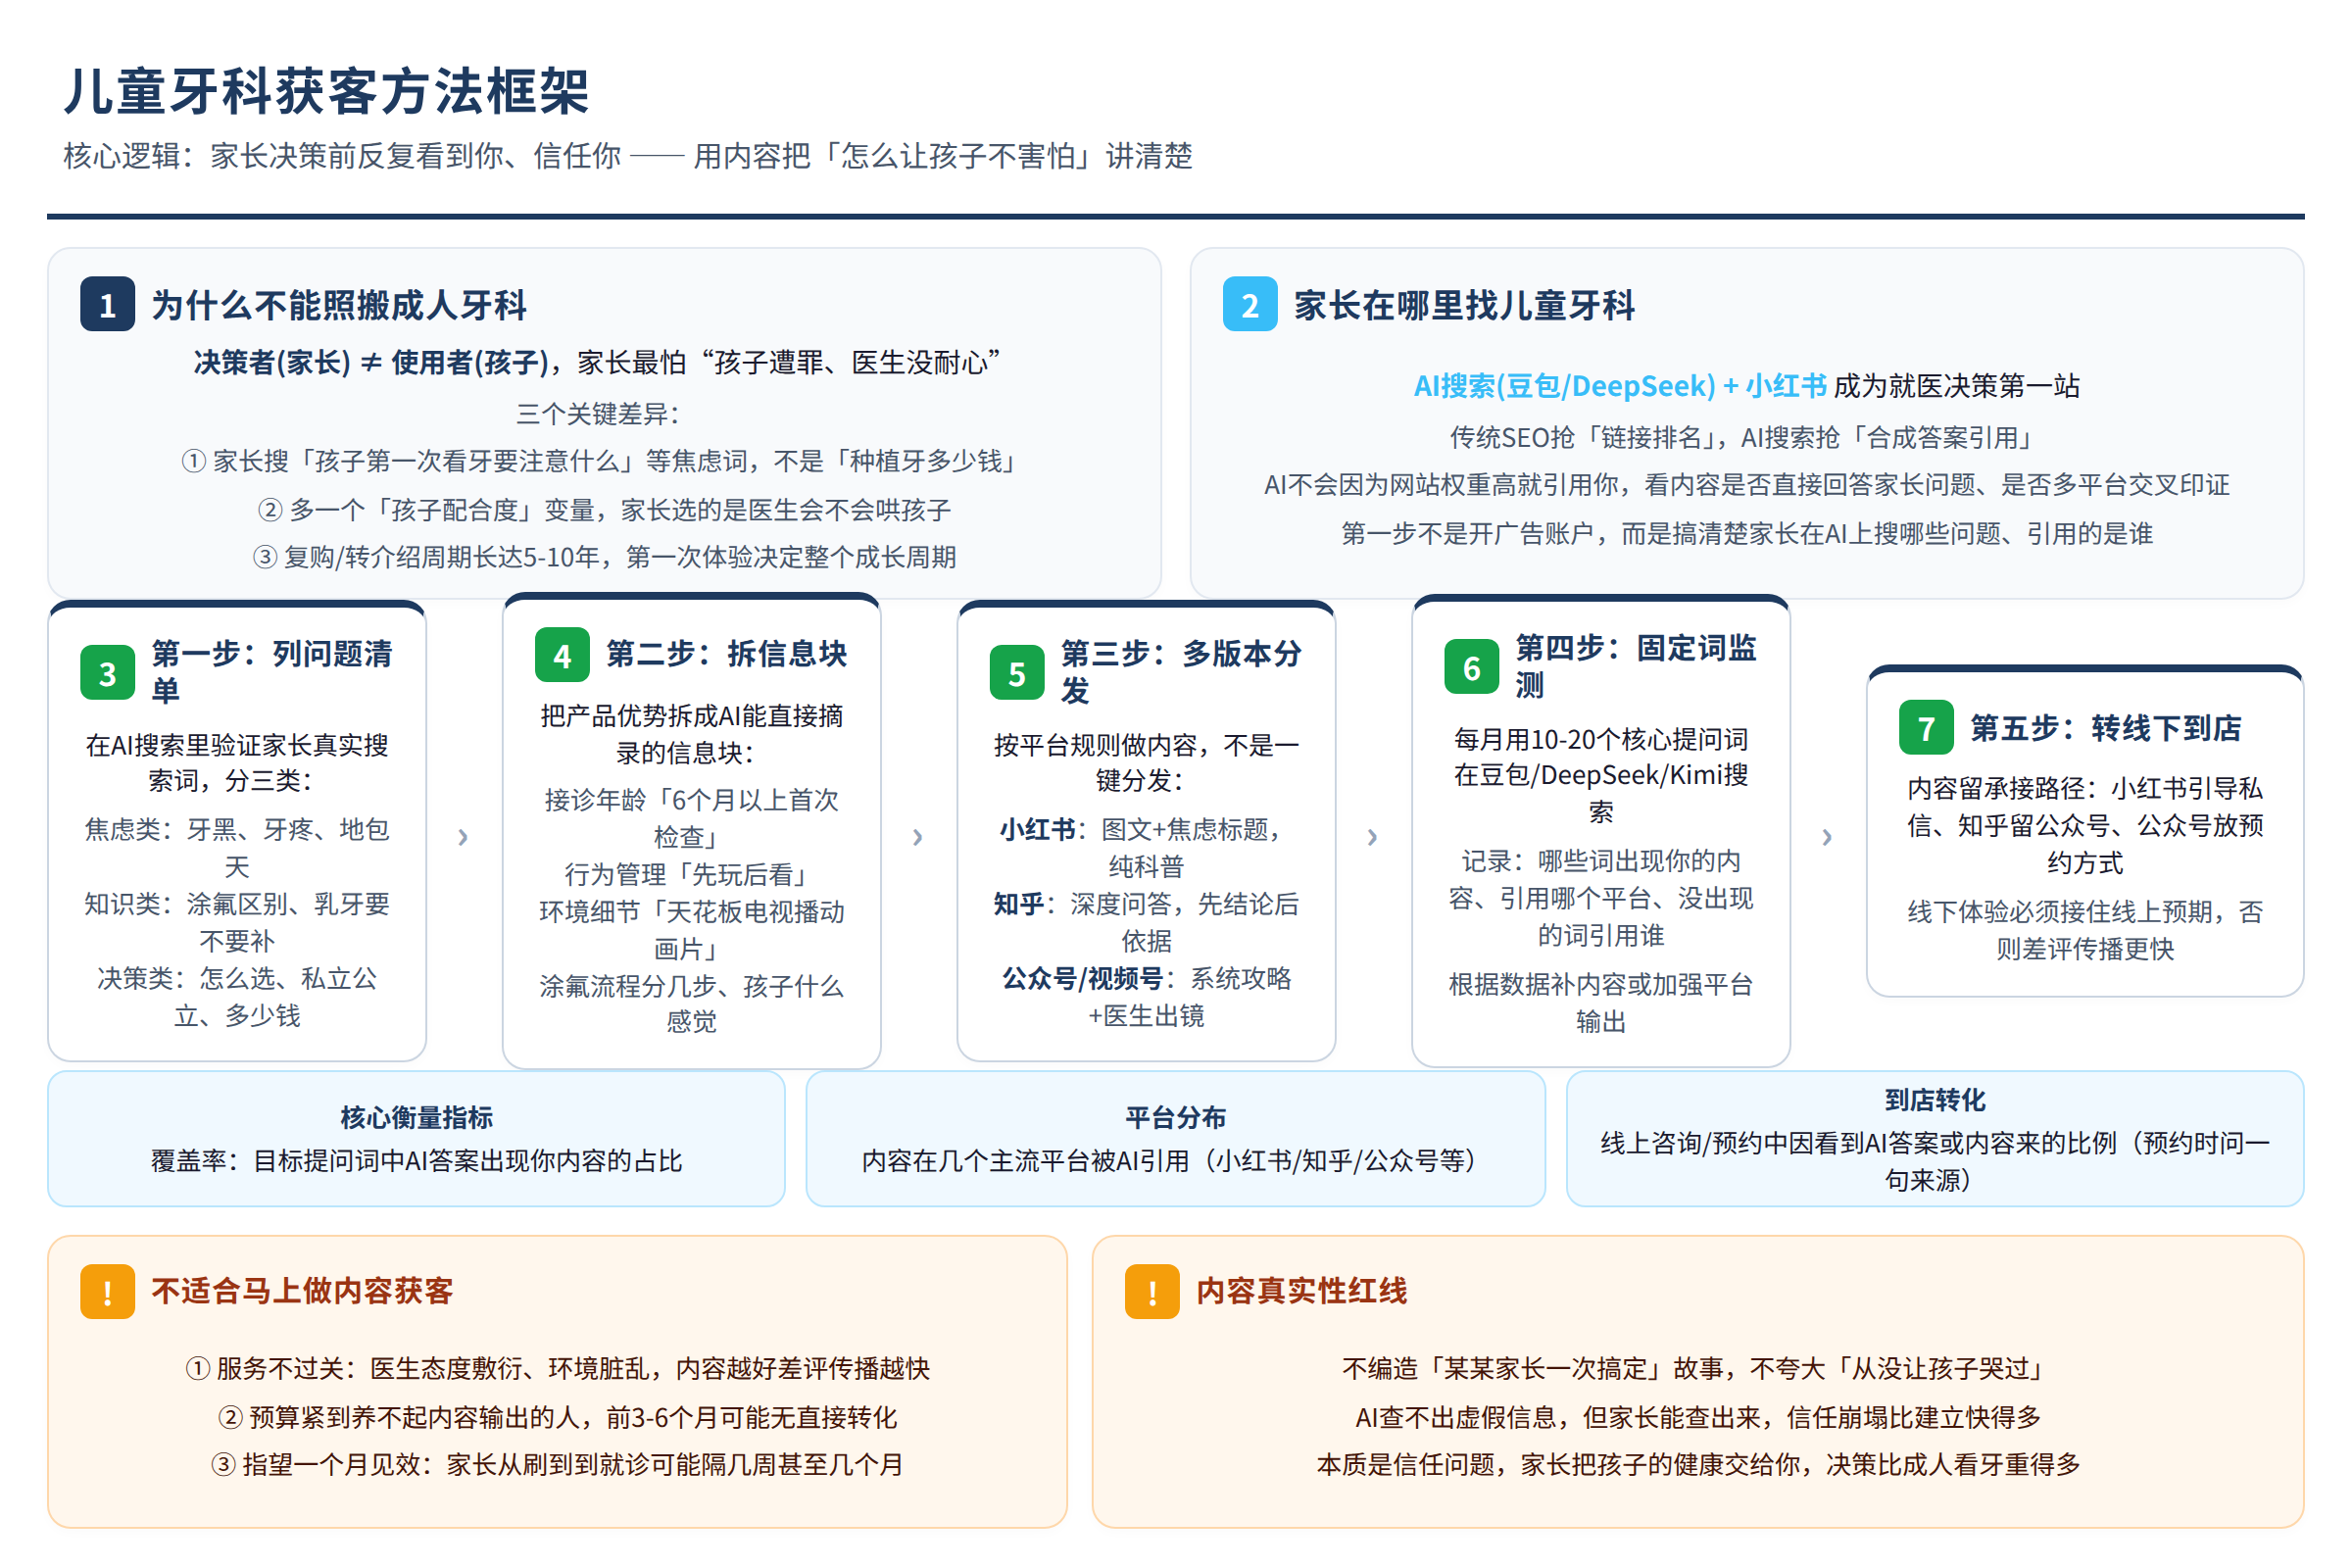
Task: Select heading 第三步：多版本分发
Action: 1181,672
